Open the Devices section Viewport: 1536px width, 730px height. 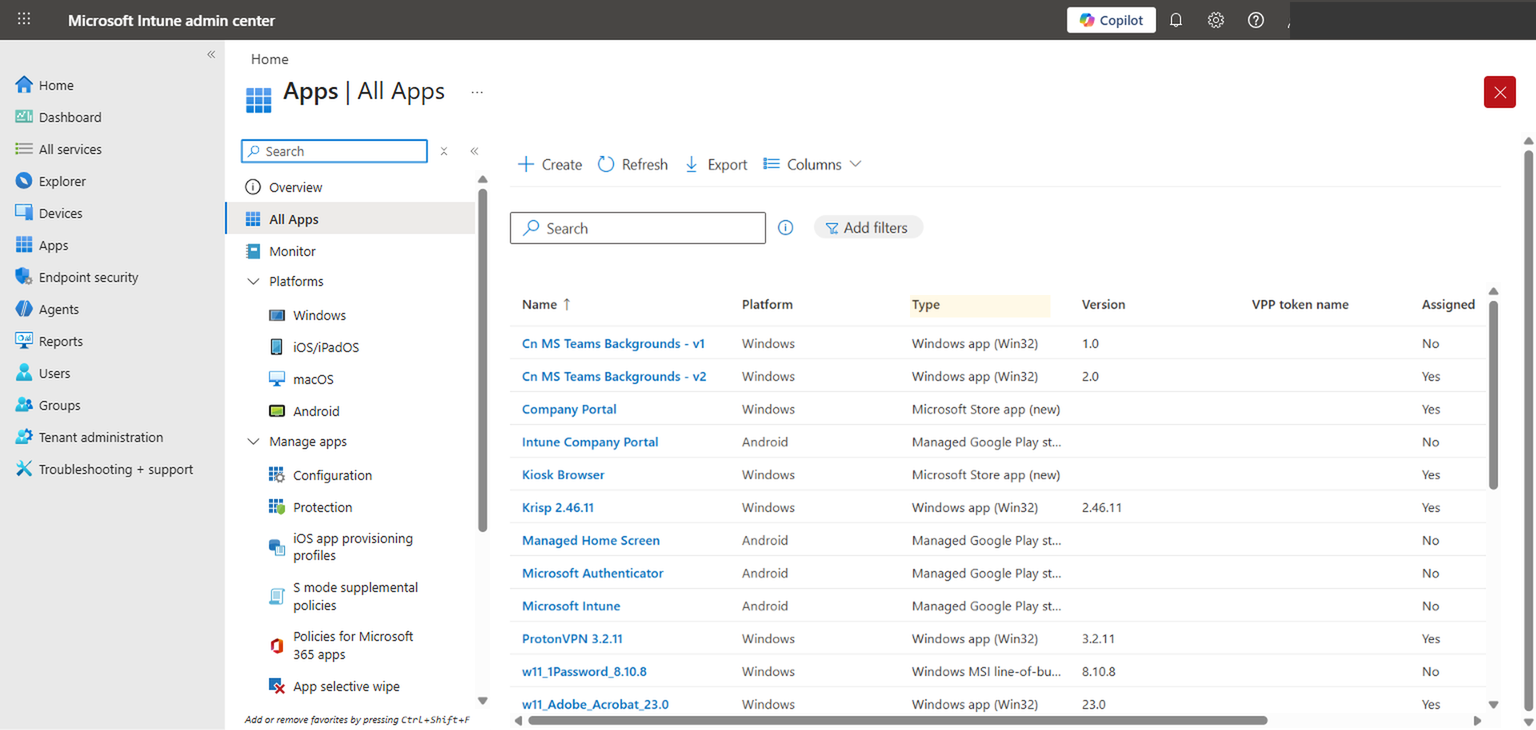click(x=60, y=212)
